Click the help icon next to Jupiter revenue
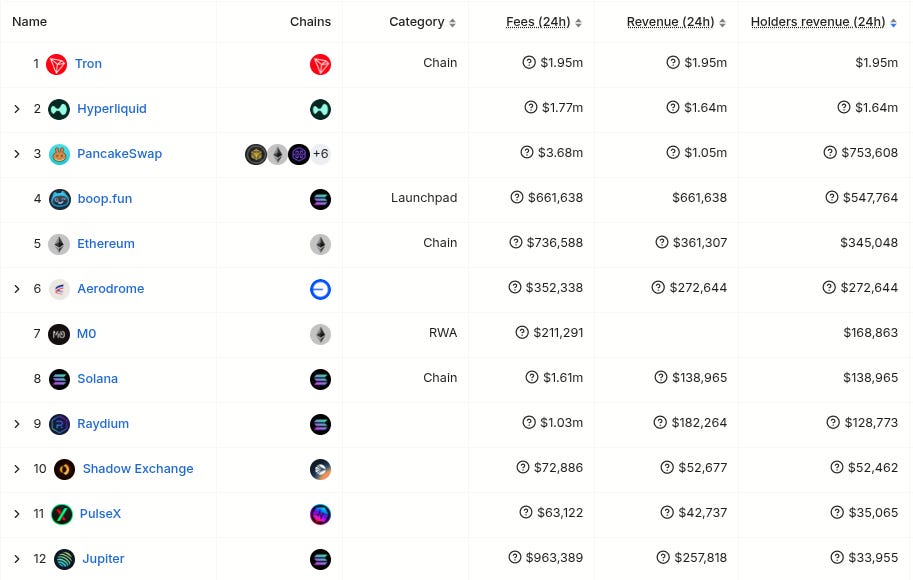The width and height of the screenshot is (913, 580). [x=663, y=557]
